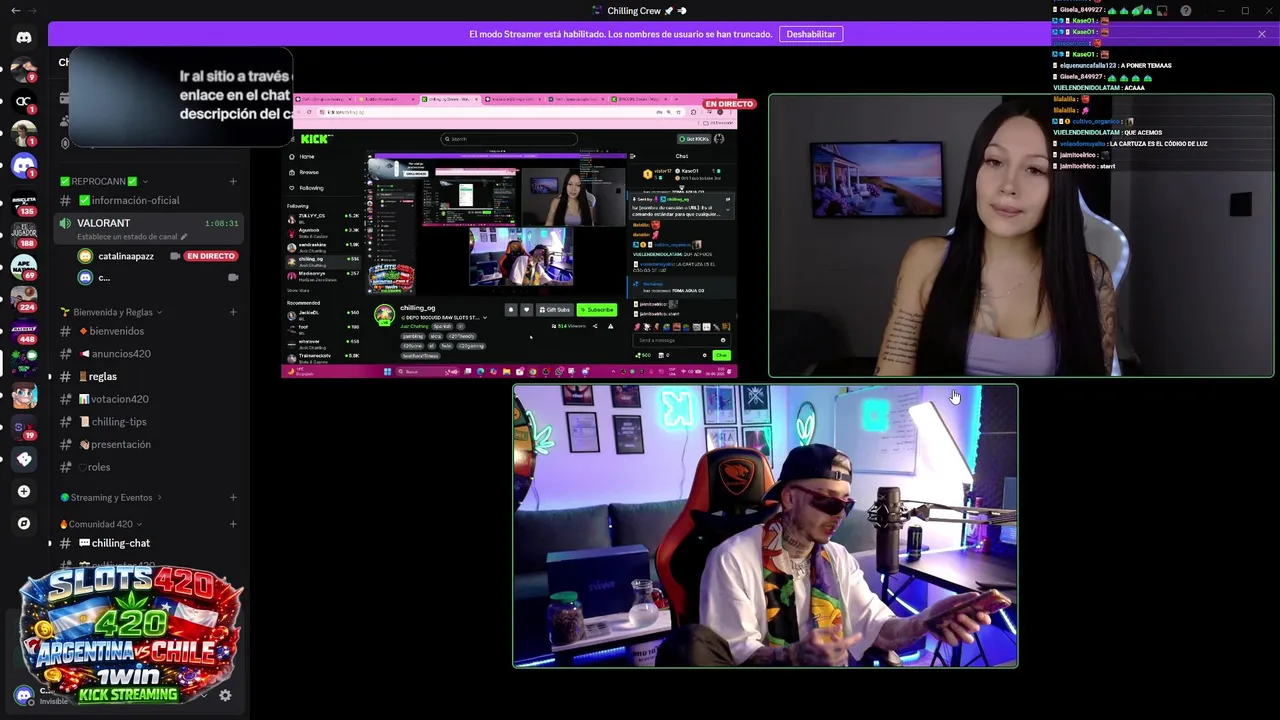Click chat message 'A PONER TEMAAS'

click(1146, 66)
